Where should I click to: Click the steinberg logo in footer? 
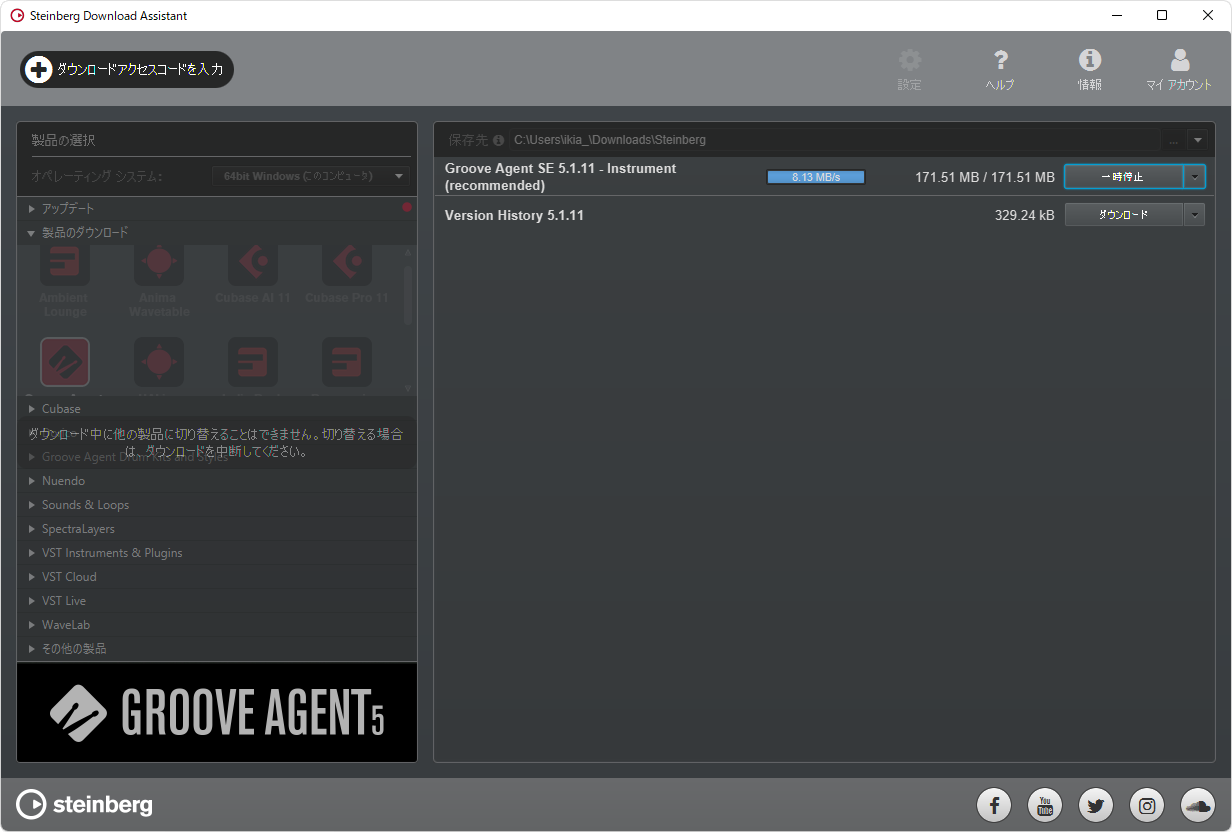pyautogui.click(x=85, y=804)
